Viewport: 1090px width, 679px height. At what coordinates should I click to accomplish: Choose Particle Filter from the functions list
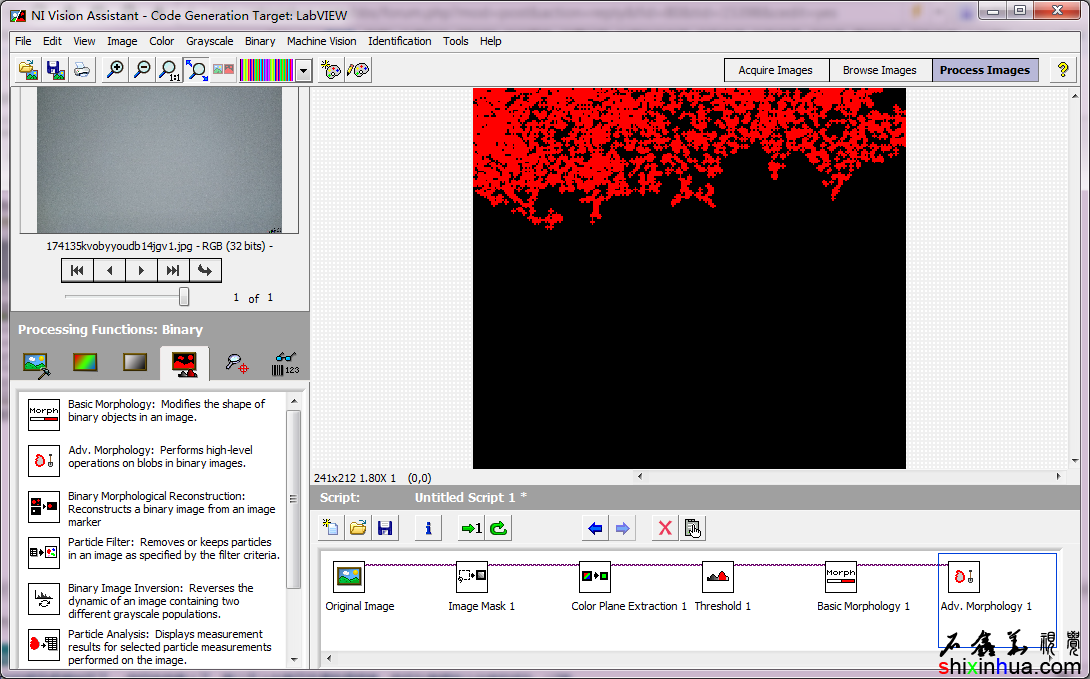tap(44, 550)
